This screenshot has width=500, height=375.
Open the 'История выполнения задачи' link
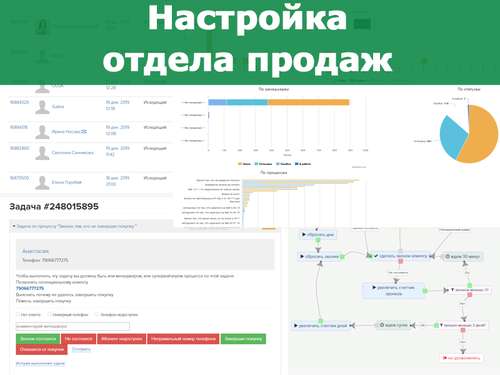pos(40,363)
